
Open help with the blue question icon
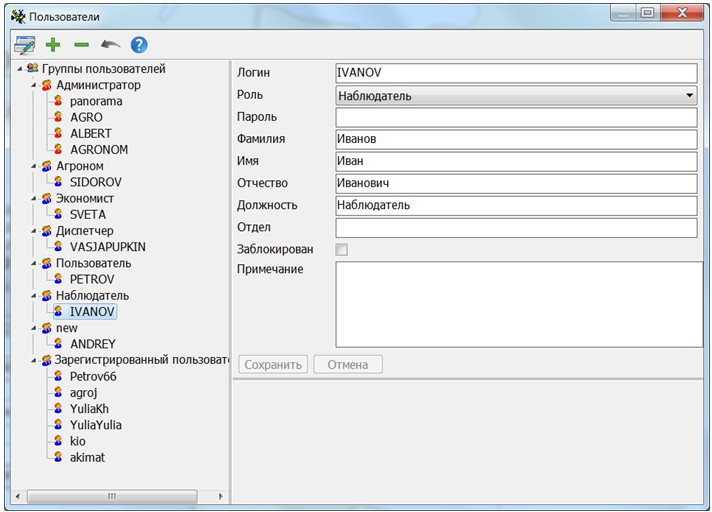(x=139, y=45)
